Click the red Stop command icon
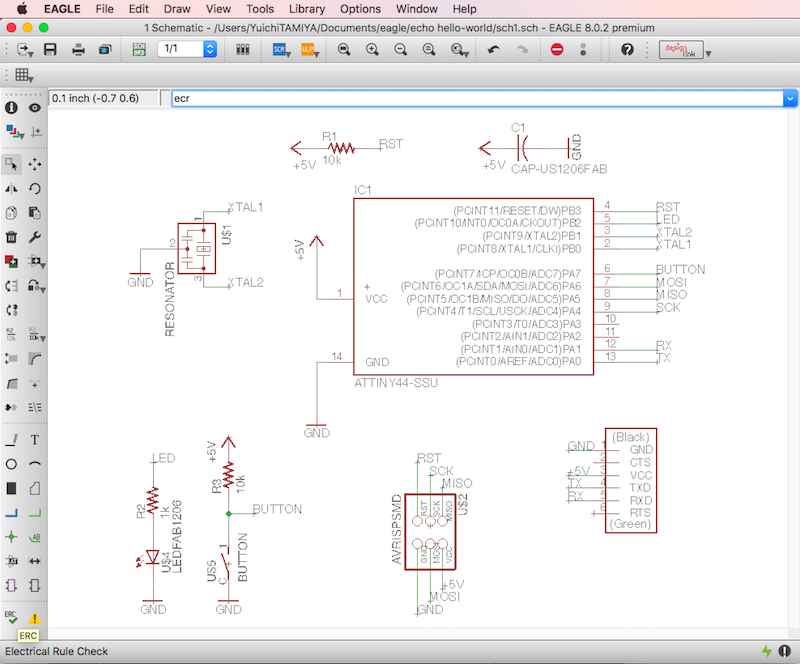 pos(557,50)
